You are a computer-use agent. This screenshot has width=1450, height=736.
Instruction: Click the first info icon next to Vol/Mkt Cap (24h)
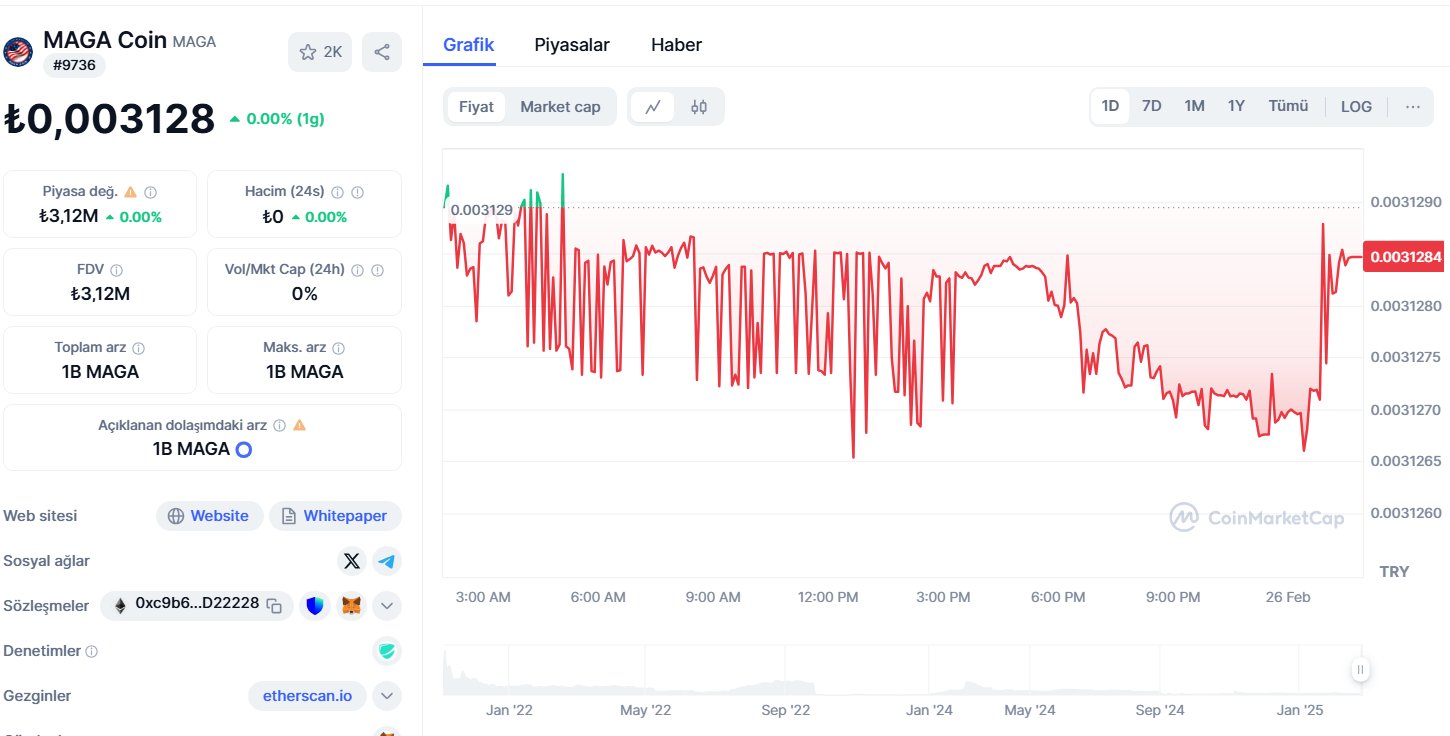coord(358,270)
